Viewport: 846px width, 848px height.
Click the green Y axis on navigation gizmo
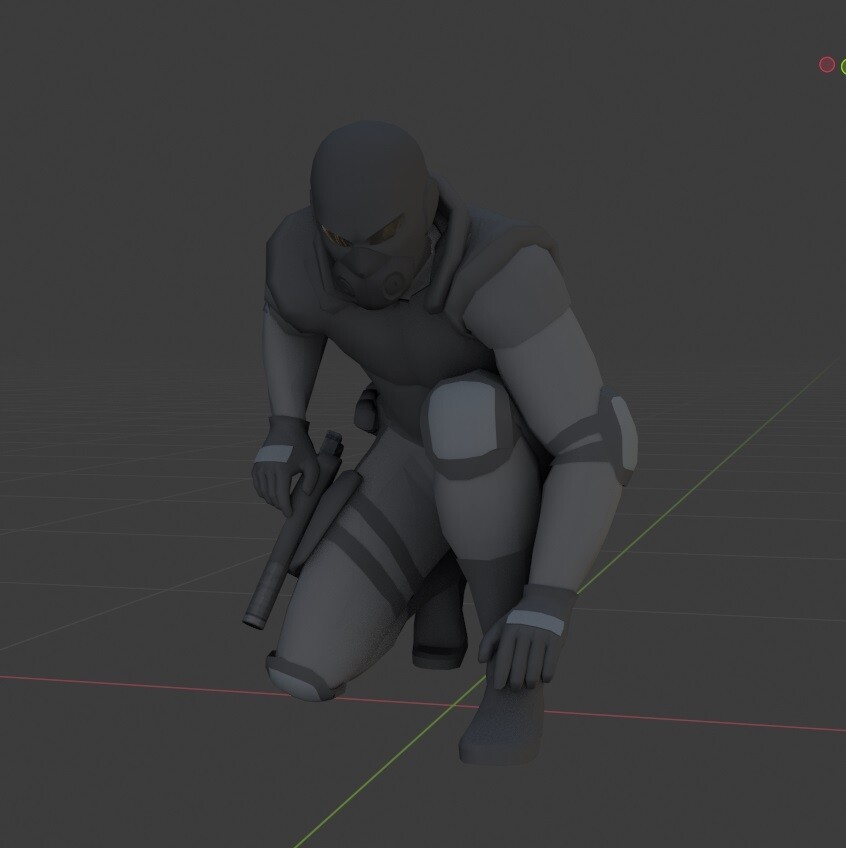844,66
